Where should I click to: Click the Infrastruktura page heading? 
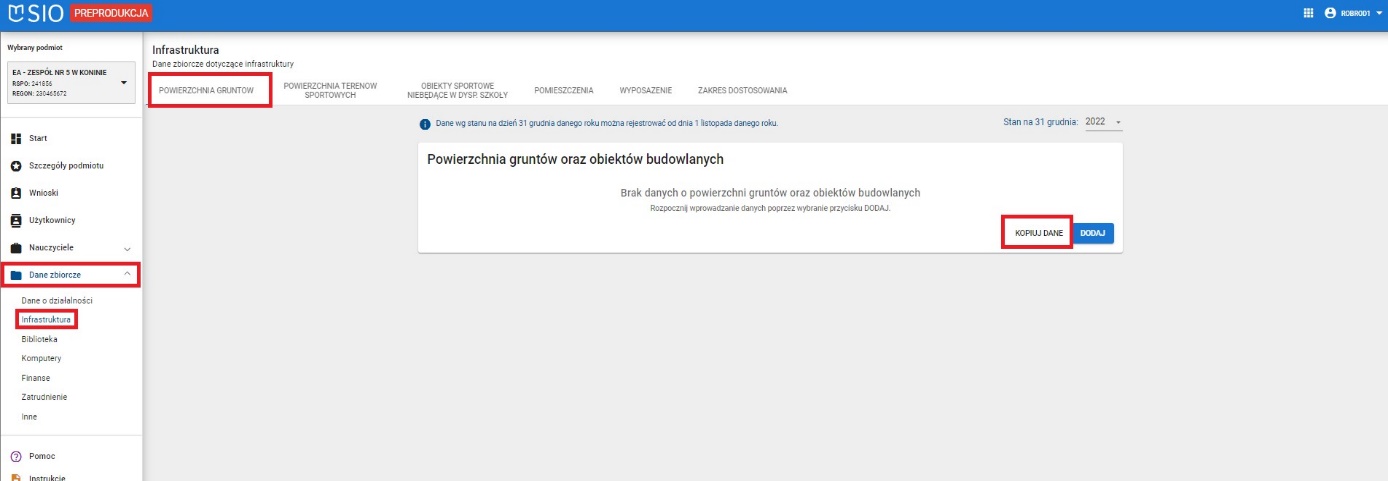coord(186,49)
